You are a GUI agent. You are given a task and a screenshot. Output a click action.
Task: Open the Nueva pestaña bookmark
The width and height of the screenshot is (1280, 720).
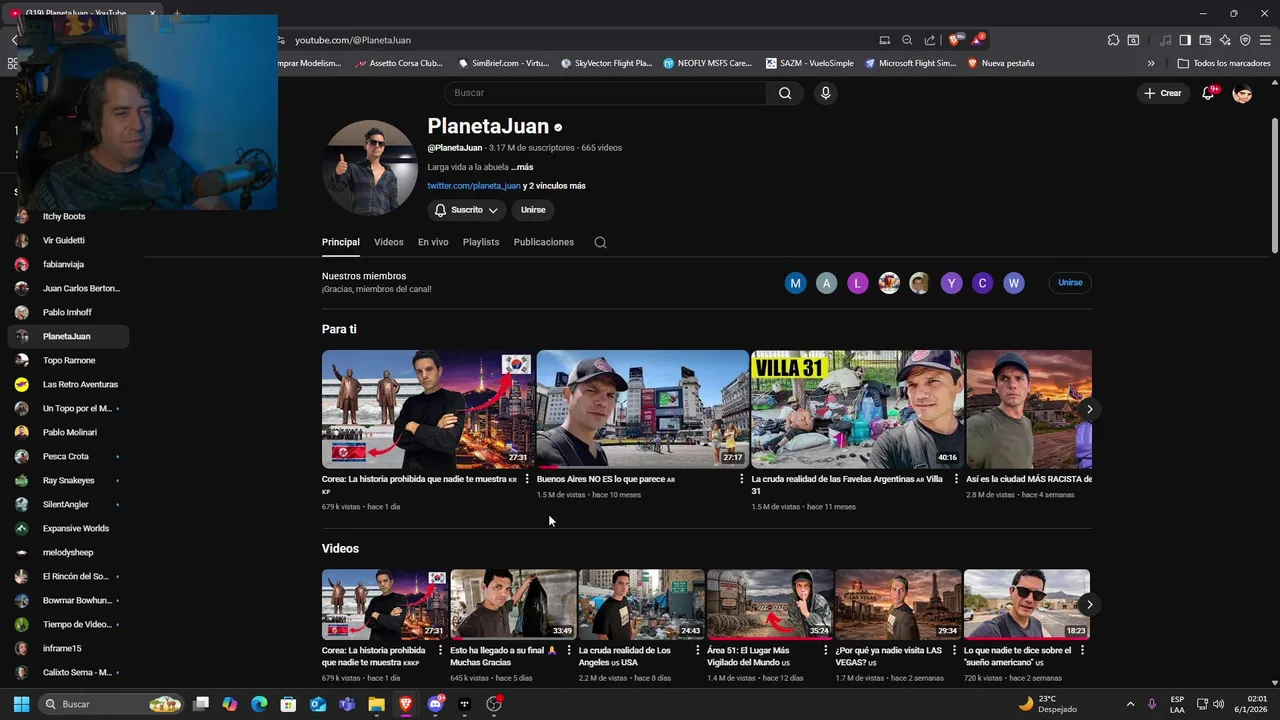point(1000,63)
